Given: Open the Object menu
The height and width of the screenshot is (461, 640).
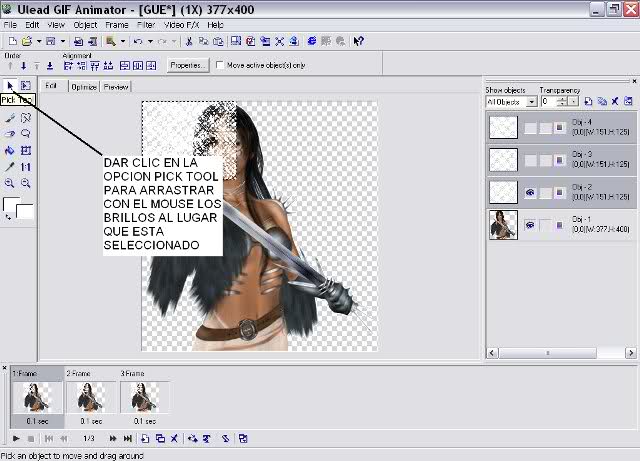Looking at the screenshot, I should [x=85, y=25].
